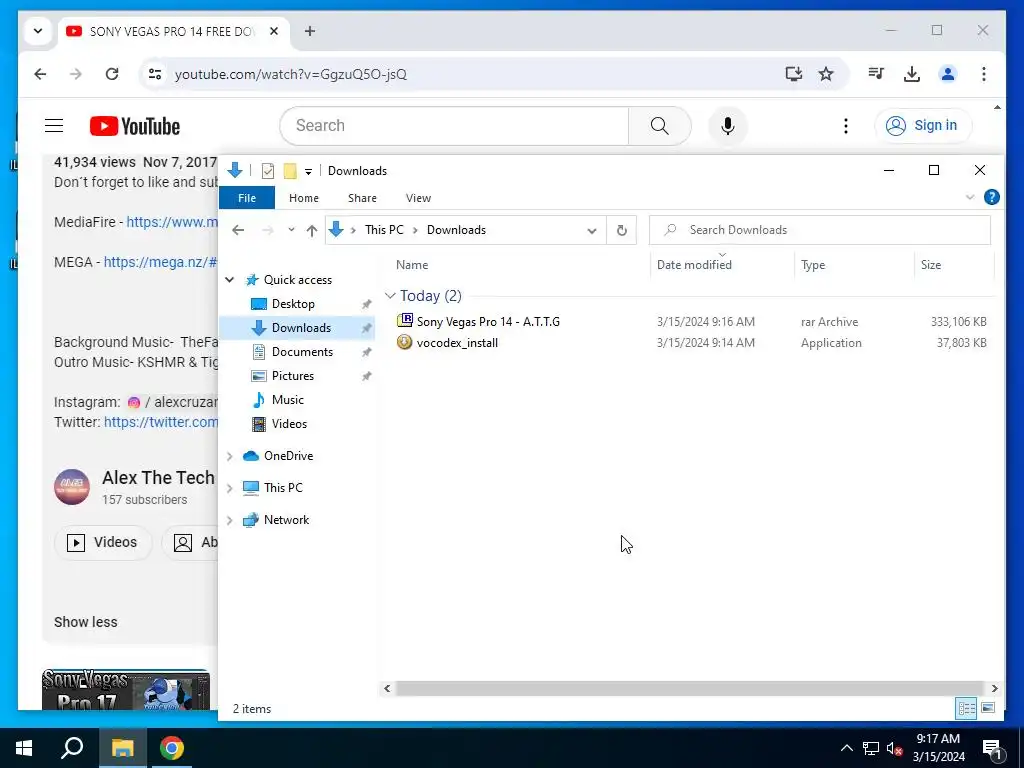Expand the OneDrive tree node

(230, 456)
